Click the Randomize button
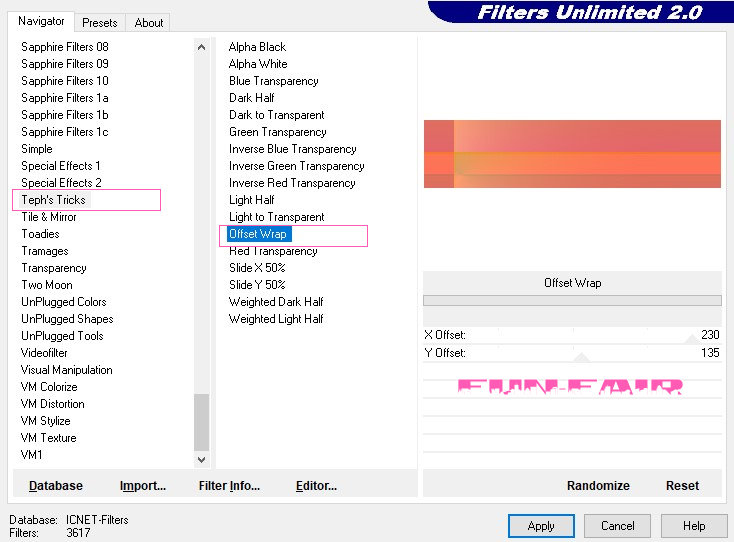This screenshot has height=542, width=734. click(x=598, y=486)
